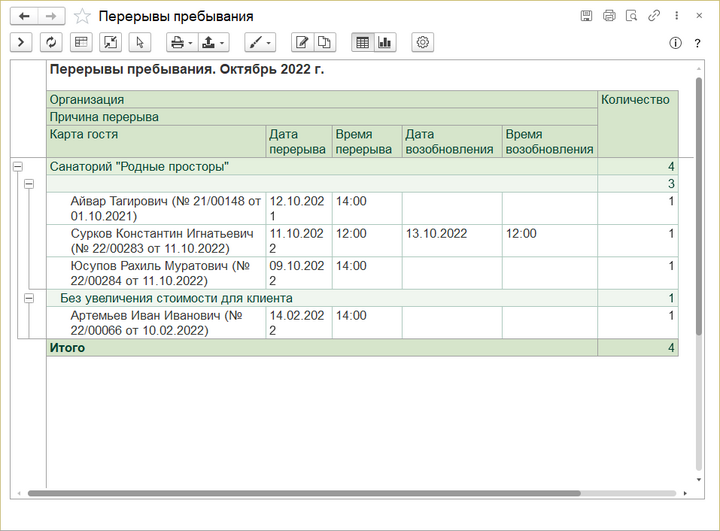Open the print dropdown in toolbar

click(182, 42)
